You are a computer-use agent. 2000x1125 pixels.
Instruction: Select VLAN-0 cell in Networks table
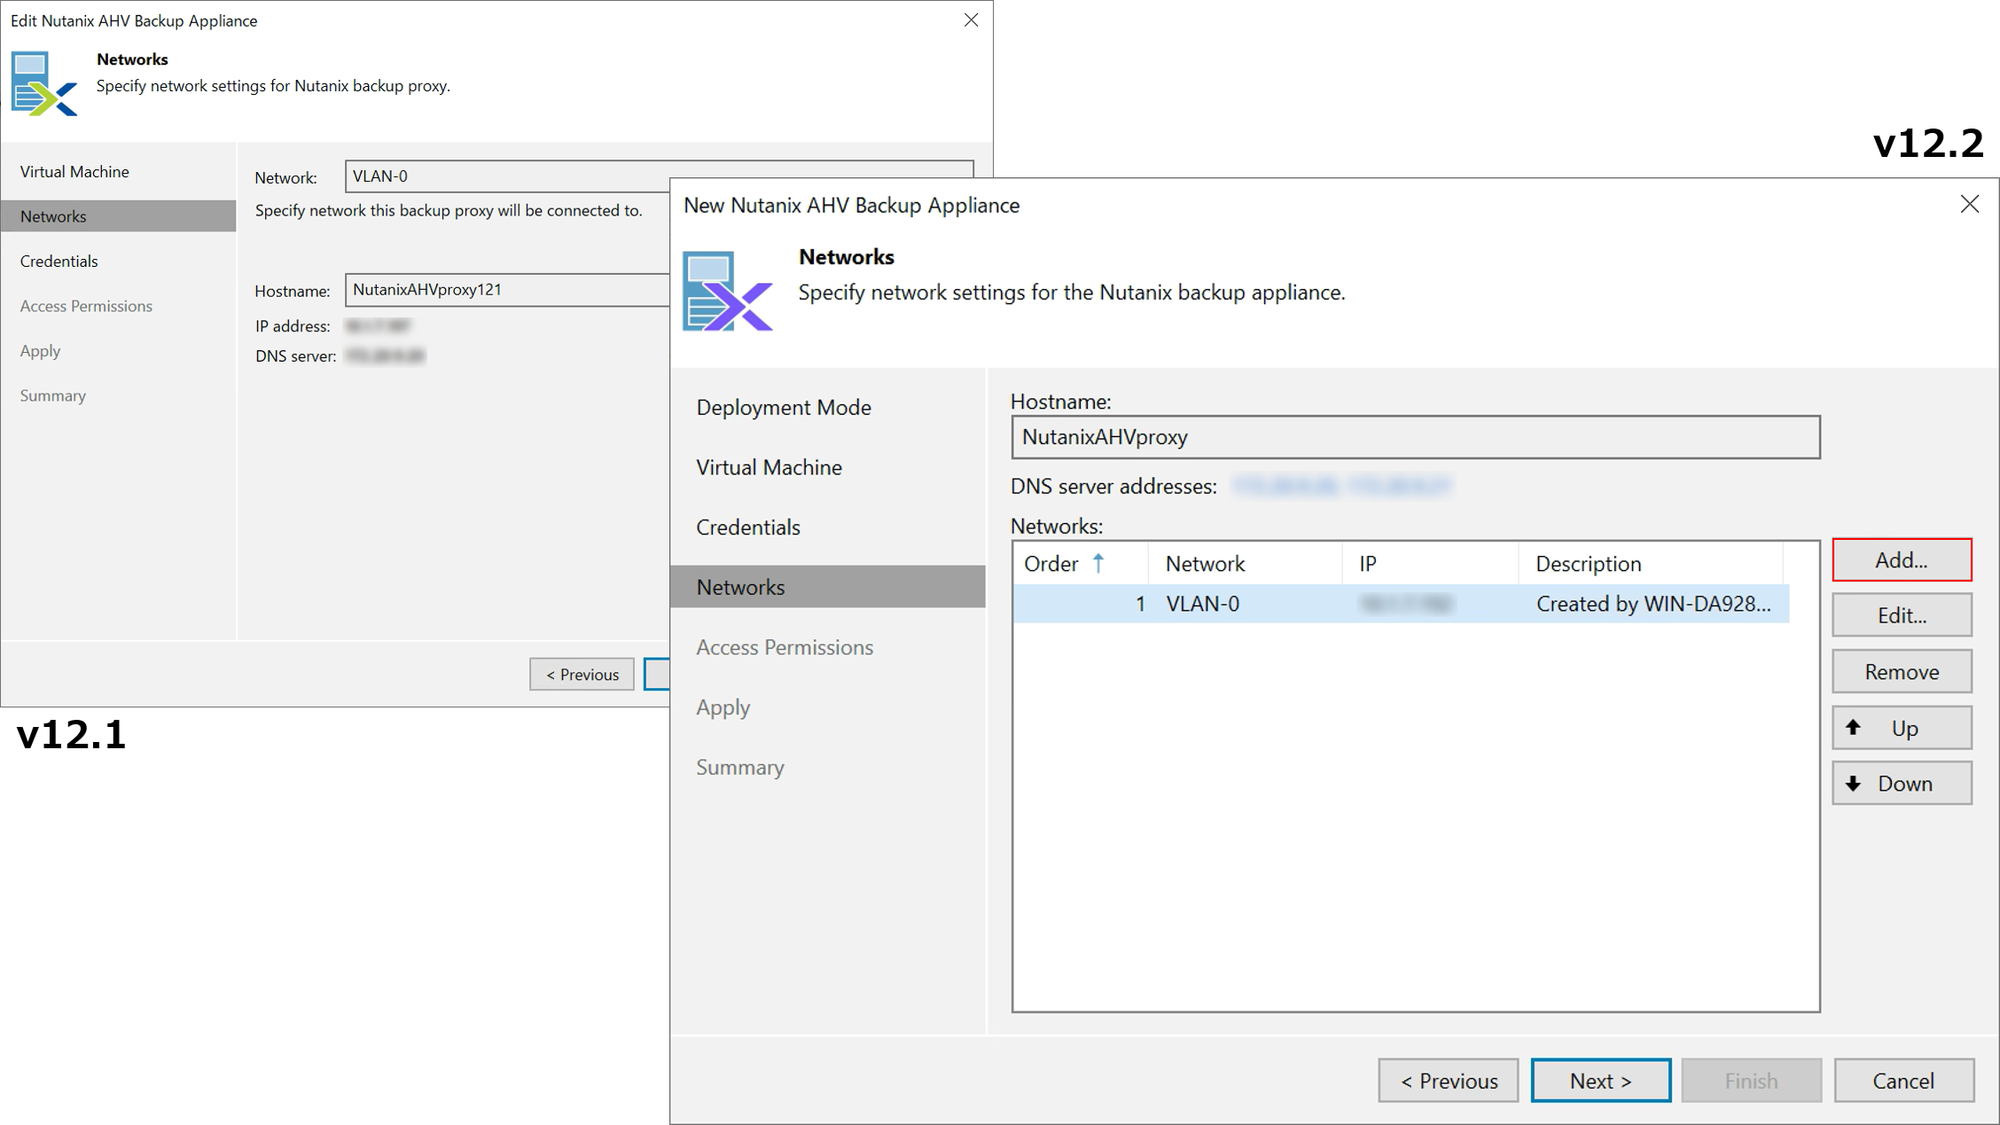pos(1202,604)
